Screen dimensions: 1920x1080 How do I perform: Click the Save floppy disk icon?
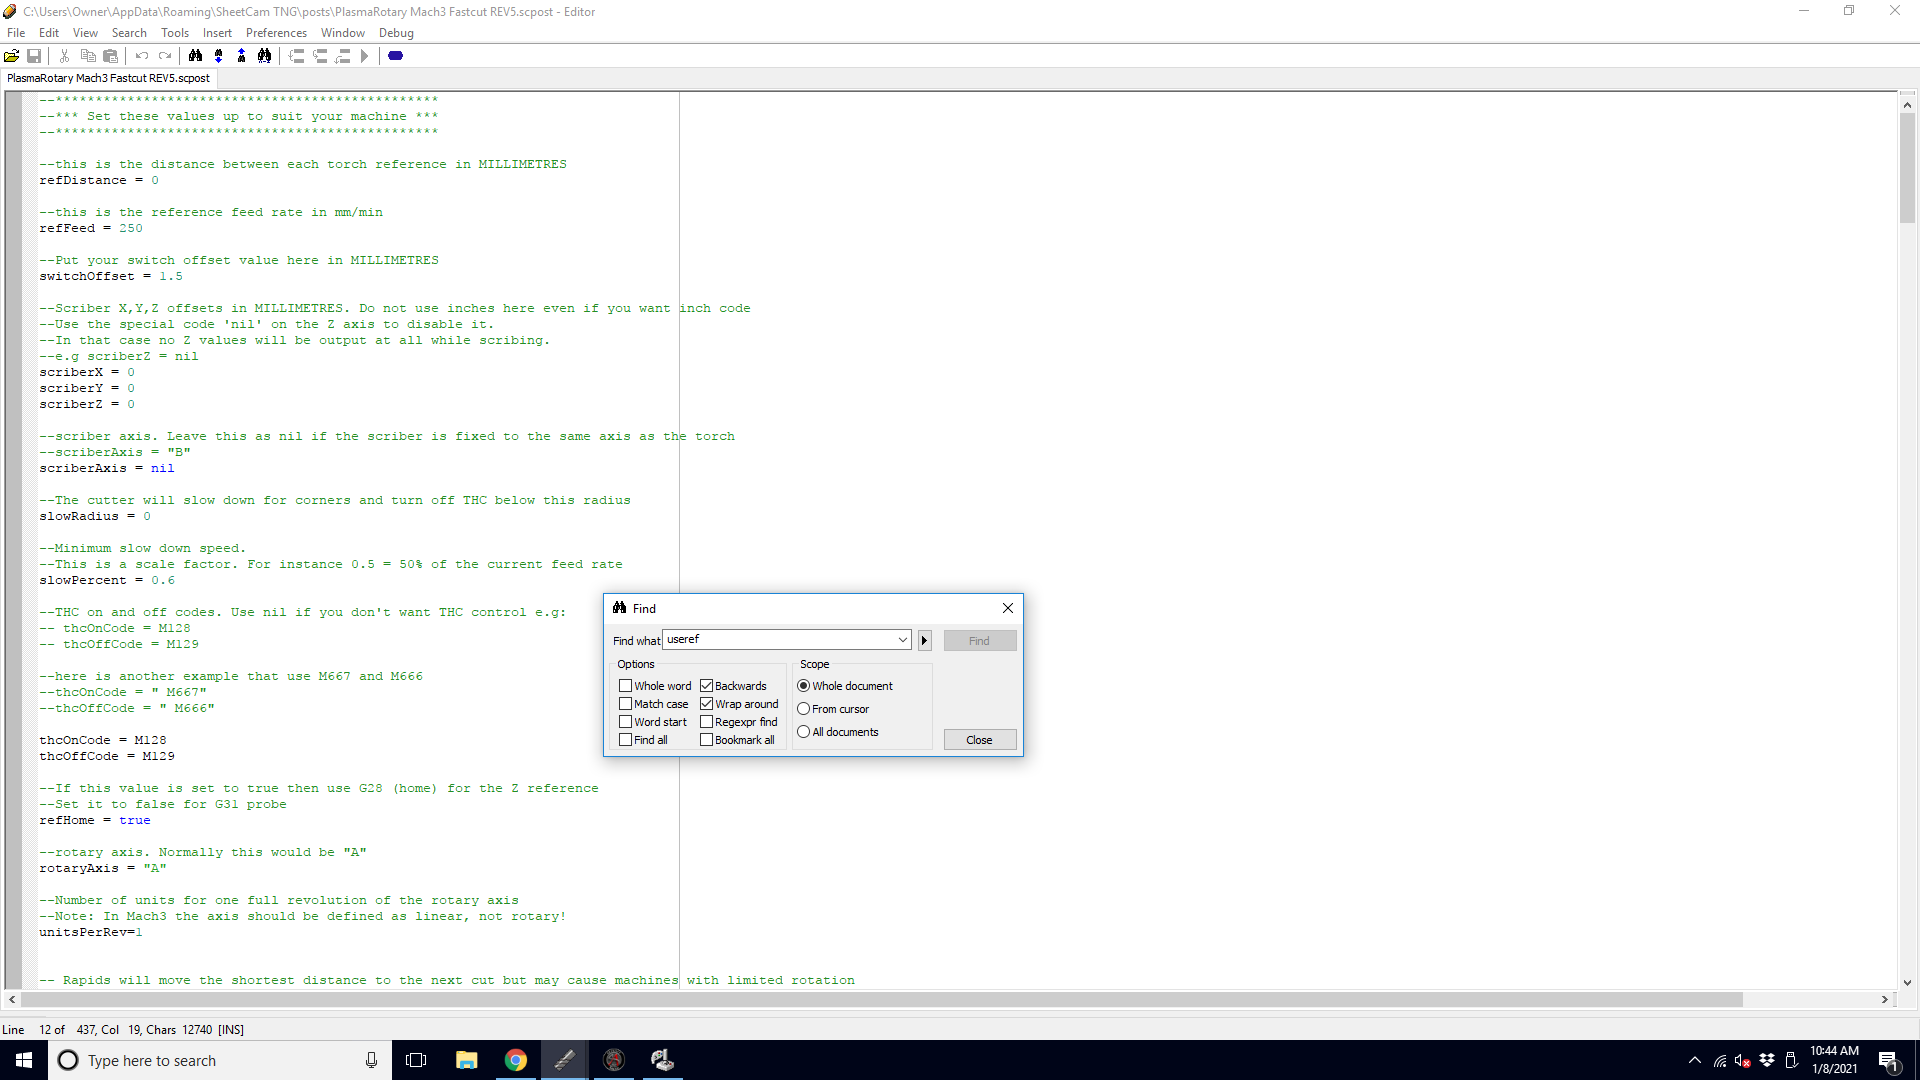pyautogui.click(x=34, y=56)
